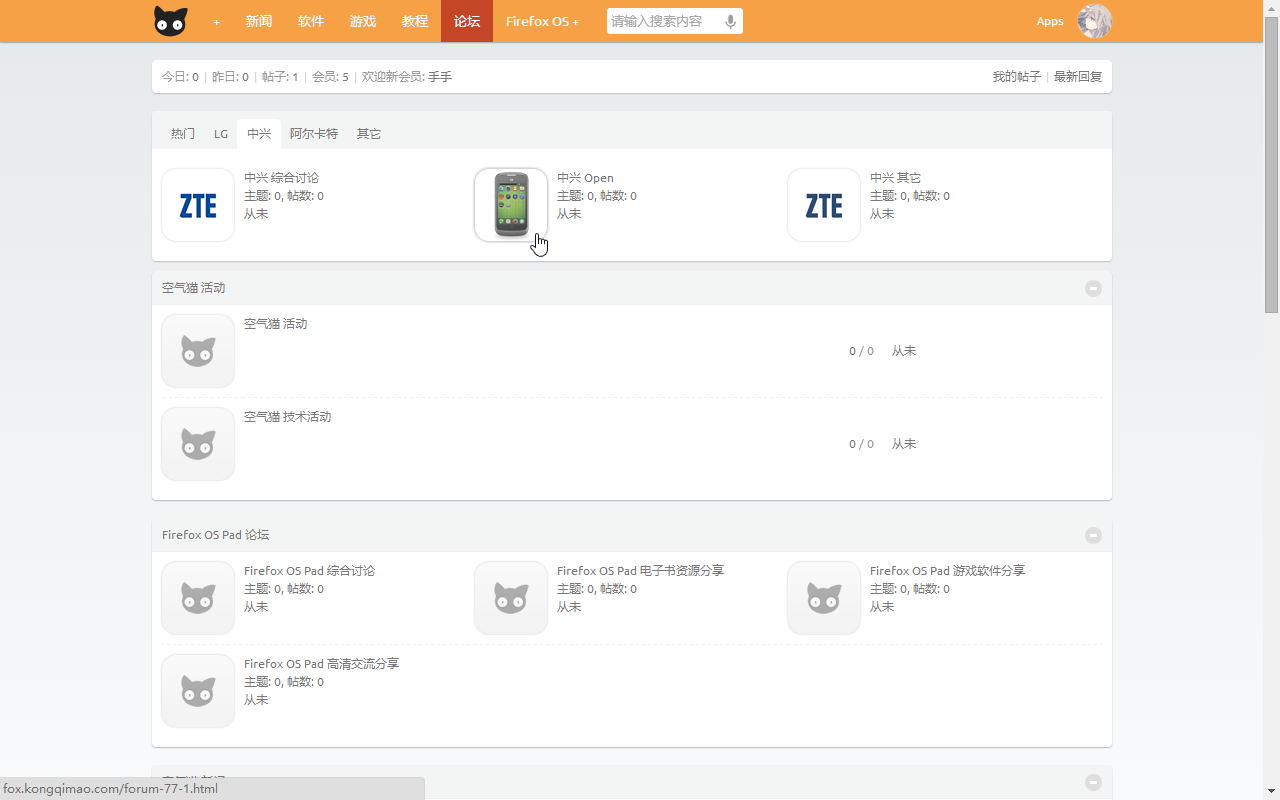
Task: Open the 空气猫 技术活动 forum title
Action: [x=288, y=417]
